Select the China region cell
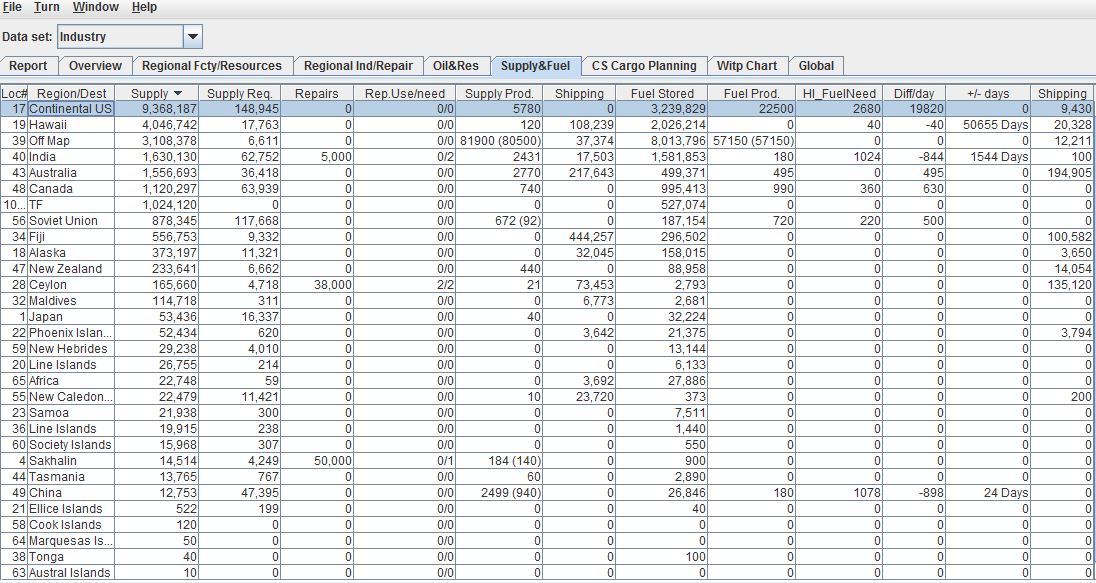Viewport: 1096px width, 583px height. (x=71, y=493)
